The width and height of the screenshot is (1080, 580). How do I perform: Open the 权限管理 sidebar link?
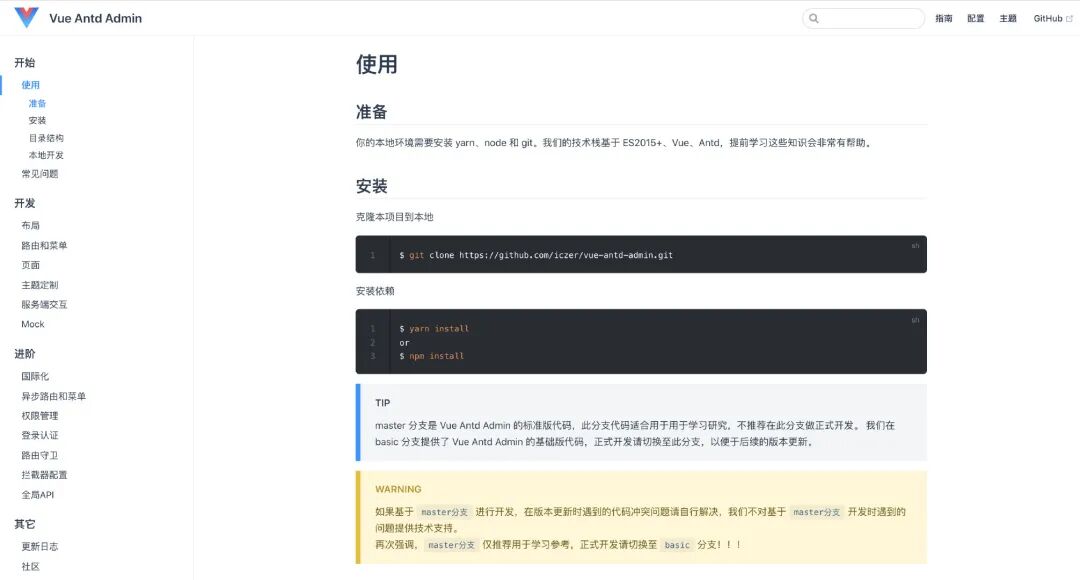tap(41, 414)
